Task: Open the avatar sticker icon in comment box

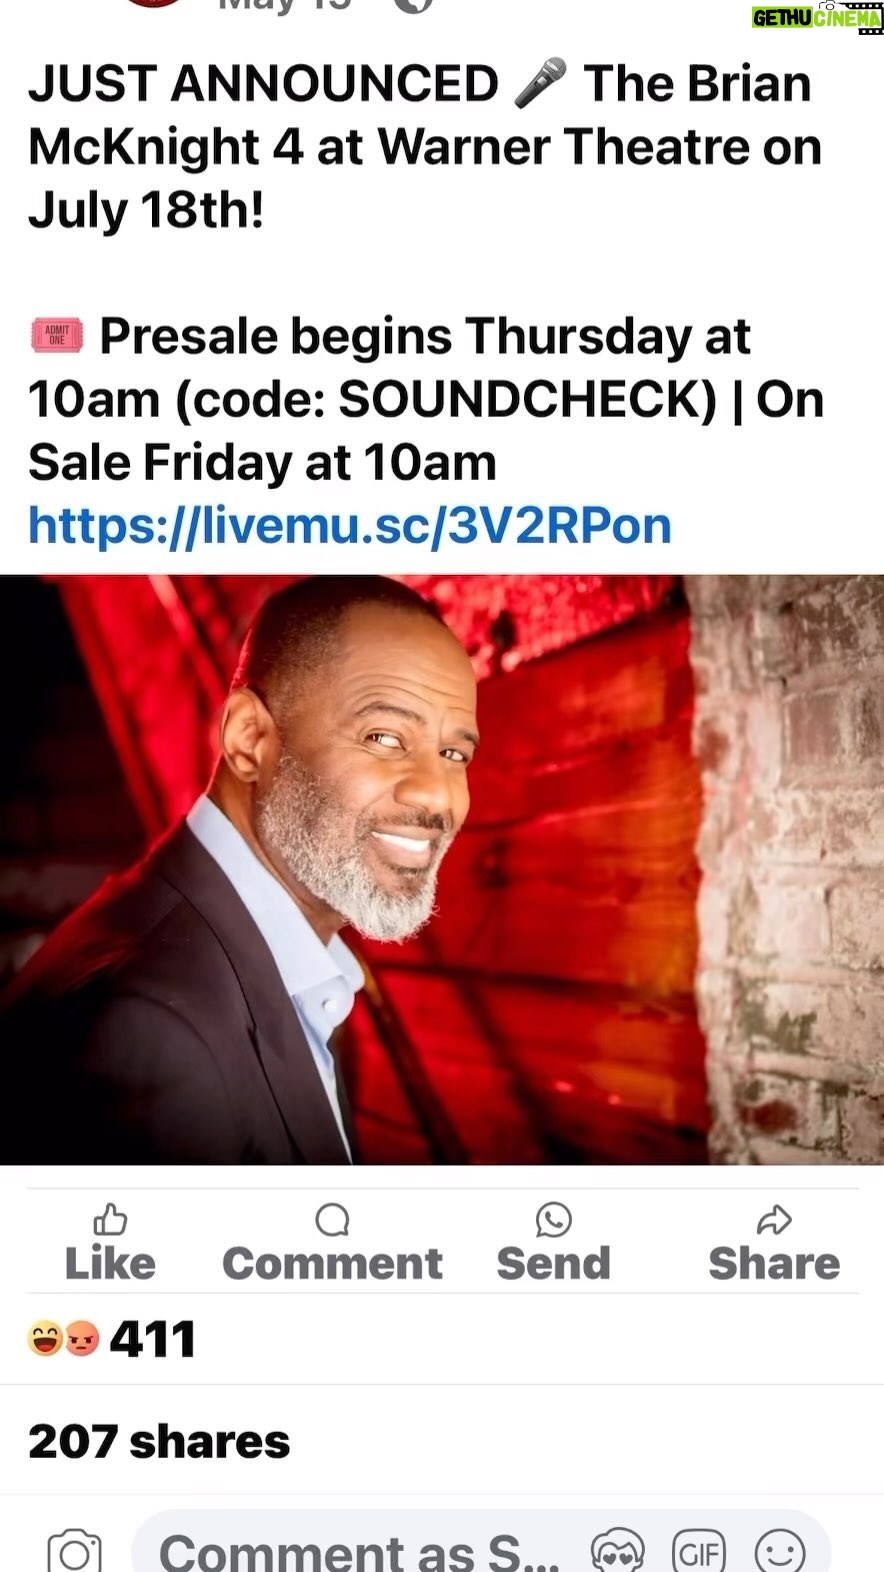Action: [617, 1552]
